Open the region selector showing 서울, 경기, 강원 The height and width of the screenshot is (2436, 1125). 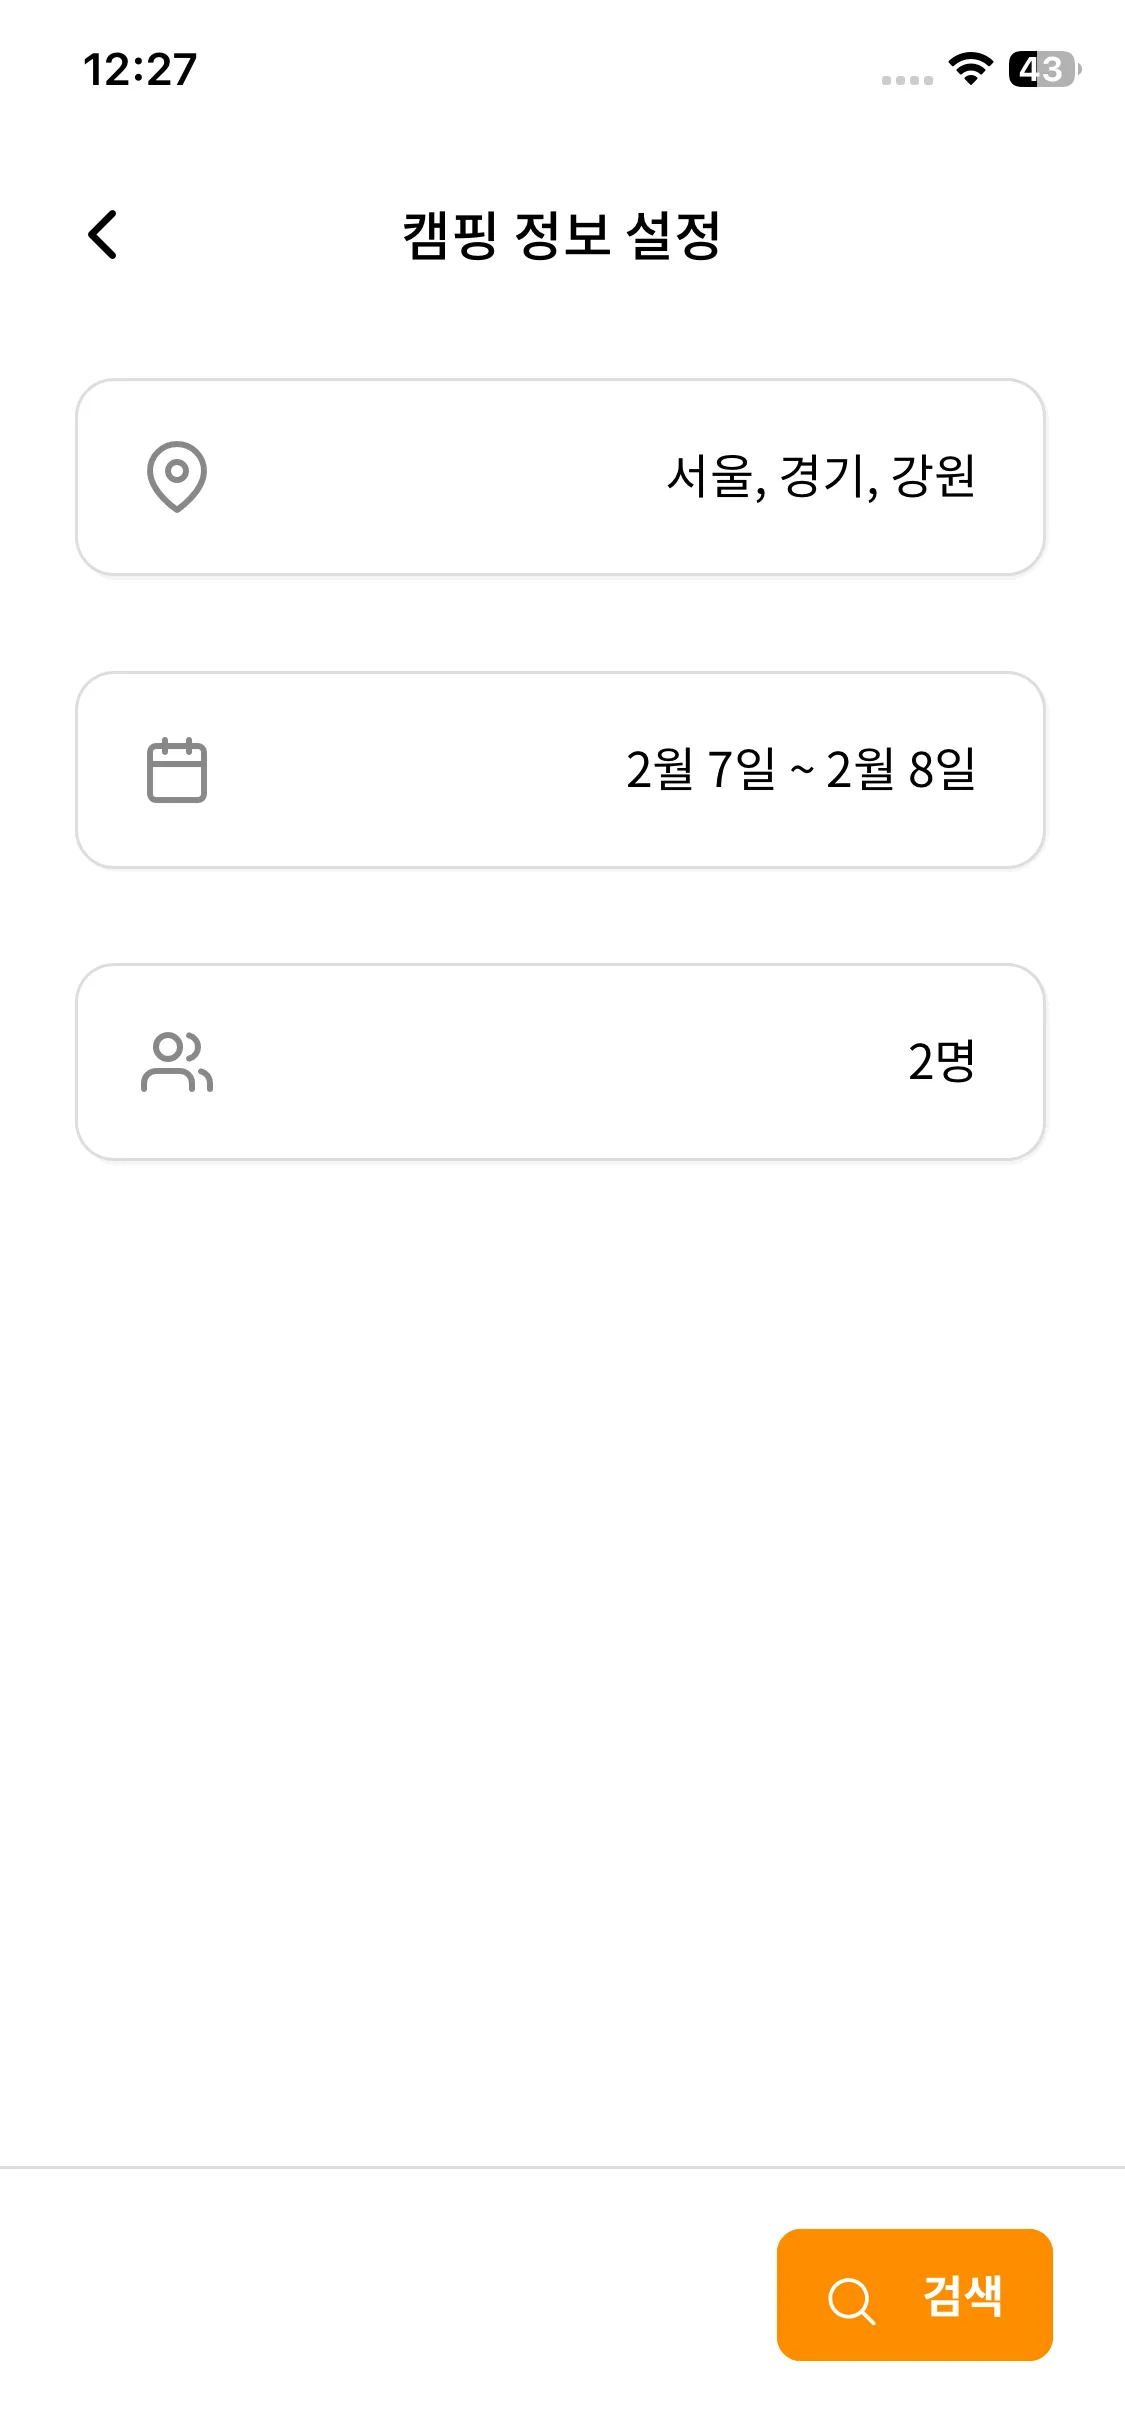click(x=560, y=477)
